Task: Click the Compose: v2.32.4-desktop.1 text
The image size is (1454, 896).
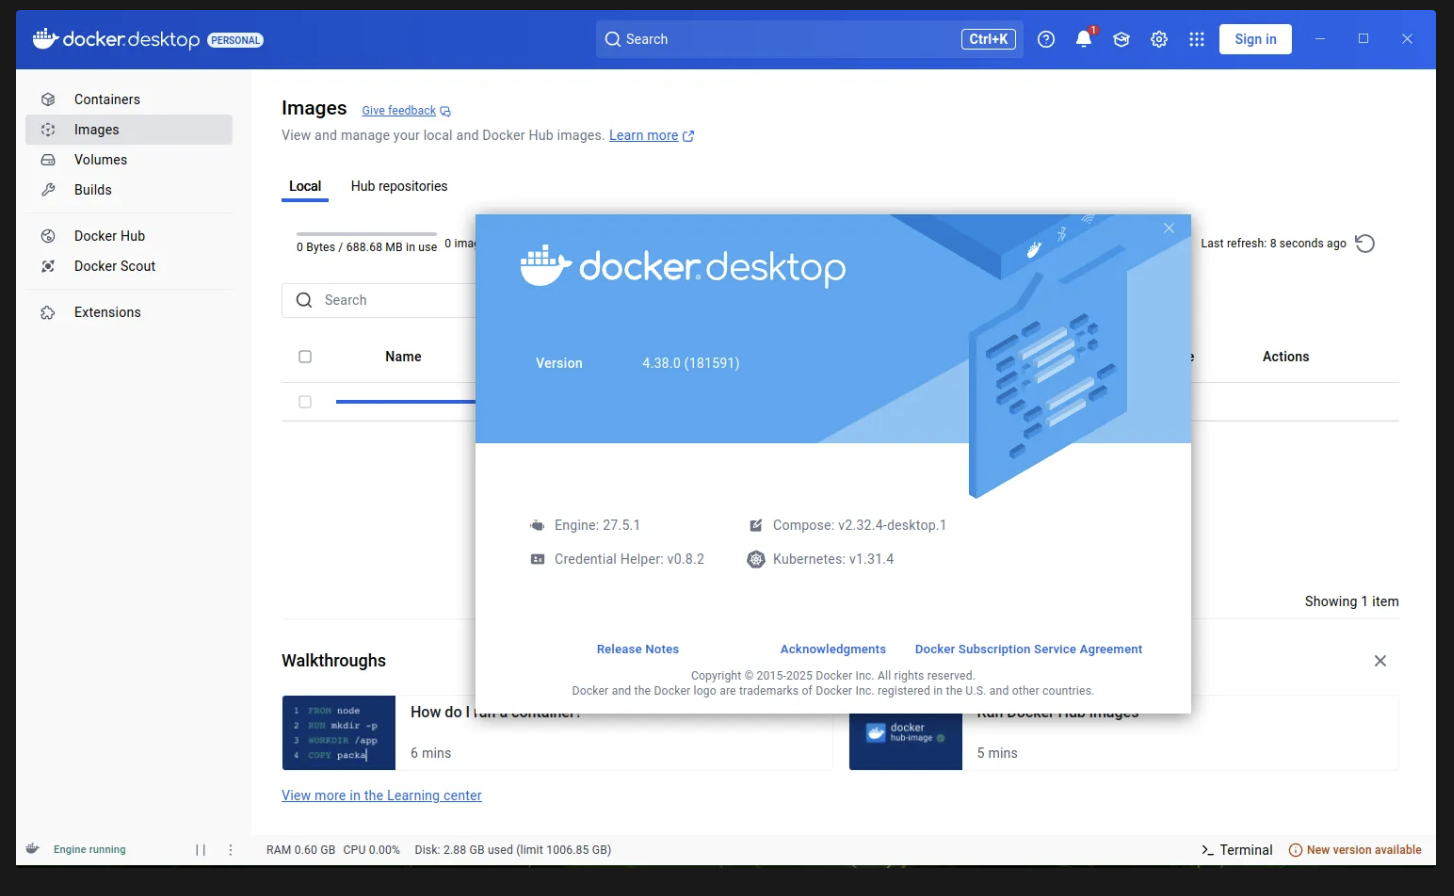Action: (860, 525)
